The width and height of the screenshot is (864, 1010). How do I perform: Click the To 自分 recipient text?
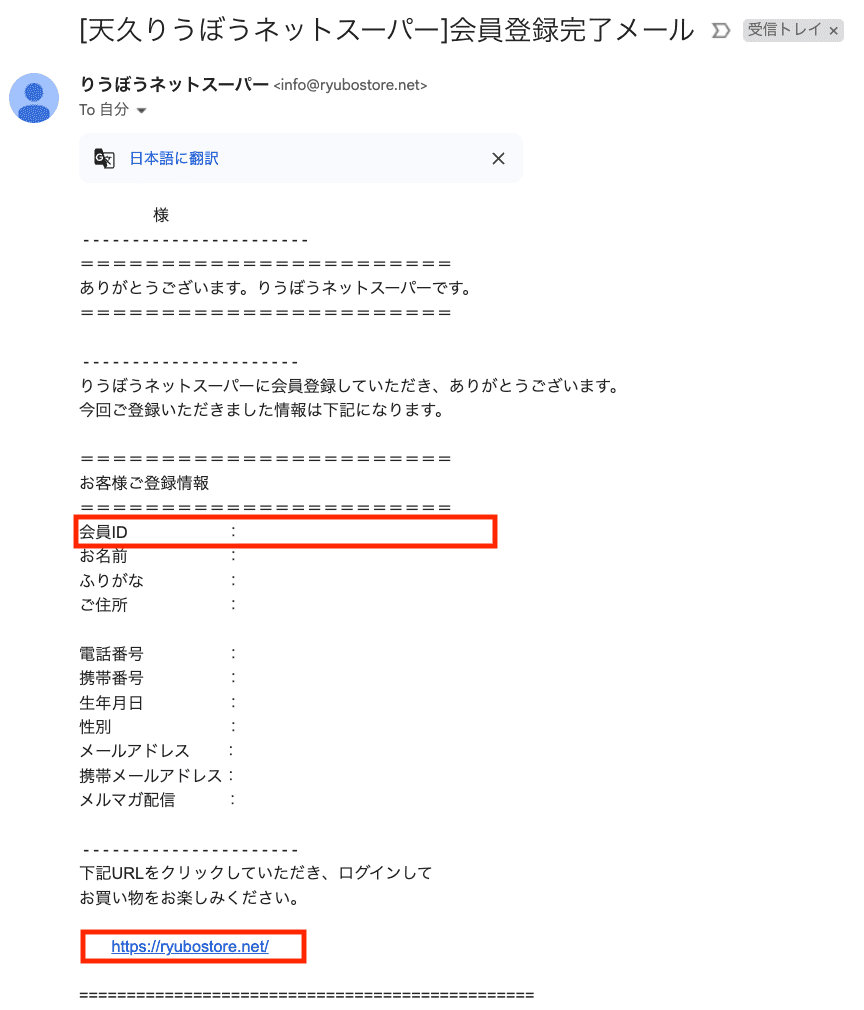104,110
